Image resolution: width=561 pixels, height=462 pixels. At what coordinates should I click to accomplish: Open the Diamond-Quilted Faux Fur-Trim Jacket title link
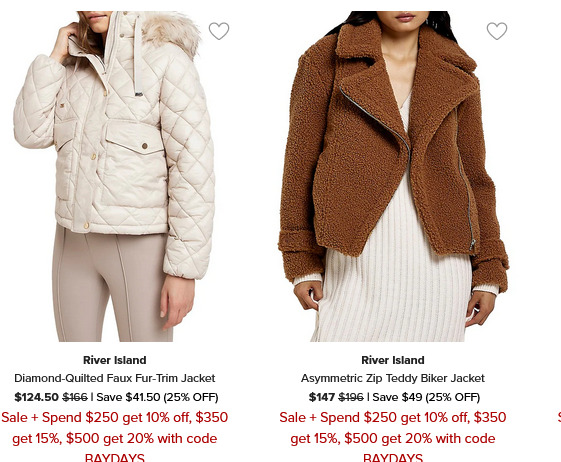pos(114,378)
